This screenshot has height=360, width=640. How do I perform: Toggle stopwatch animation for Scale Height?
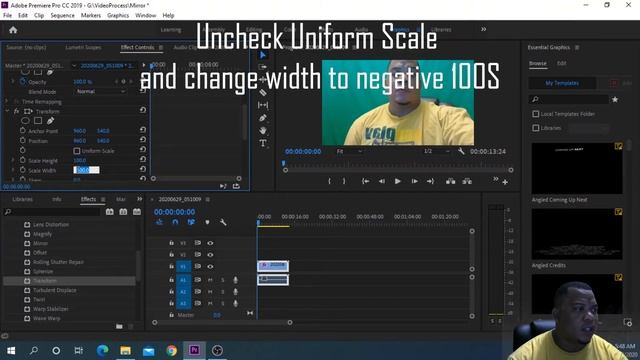(x=22, y=160)
